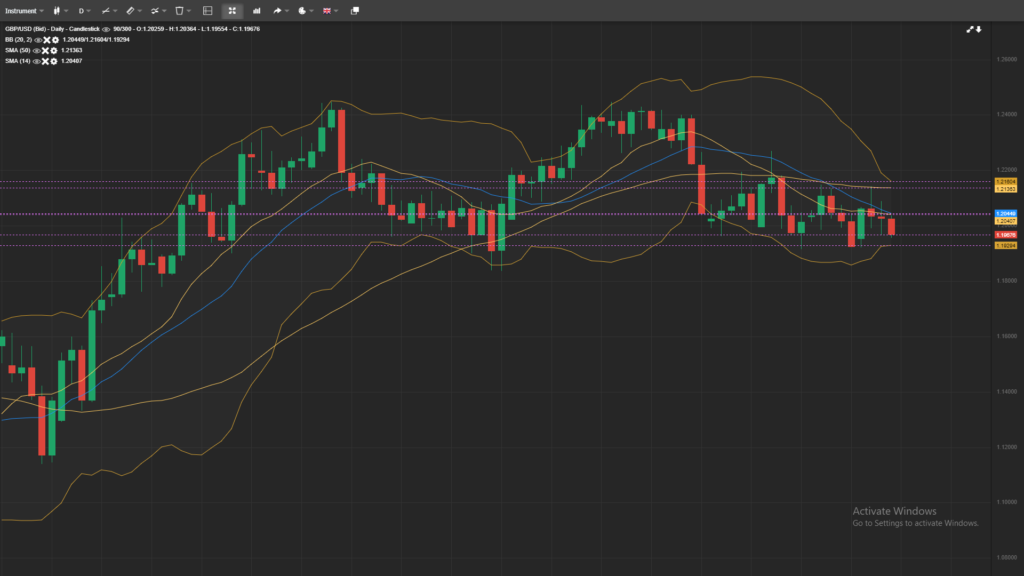Click the 1.24000 price axis label
Image resolution: width=1024 pixels, height=576 pixels.
(x=1006, y=114)
